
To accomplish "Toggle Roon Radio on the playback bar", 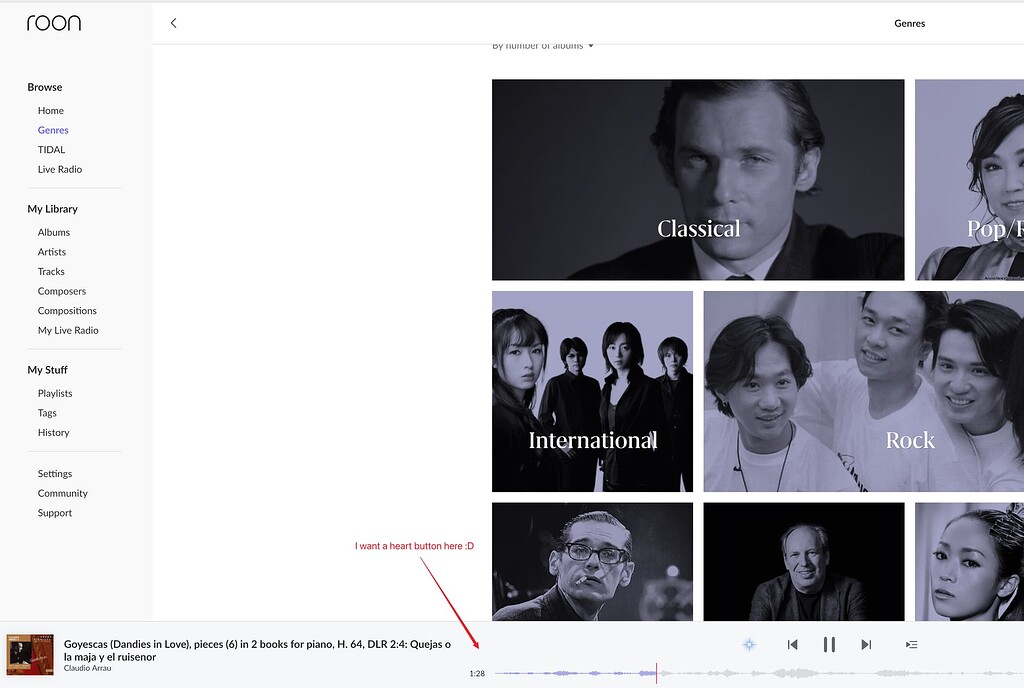I will (748, 644).
